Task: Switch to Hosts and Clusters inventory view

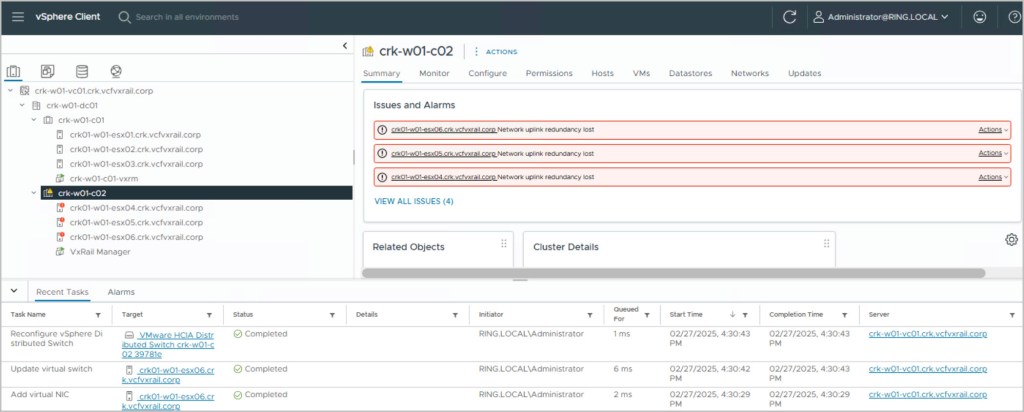Action: point(14,72)
